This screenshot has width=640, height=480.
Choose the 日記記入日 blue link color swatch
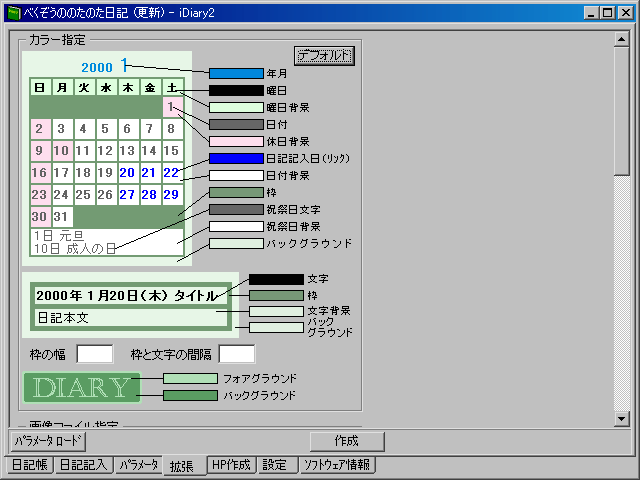(x=236, y=158)
